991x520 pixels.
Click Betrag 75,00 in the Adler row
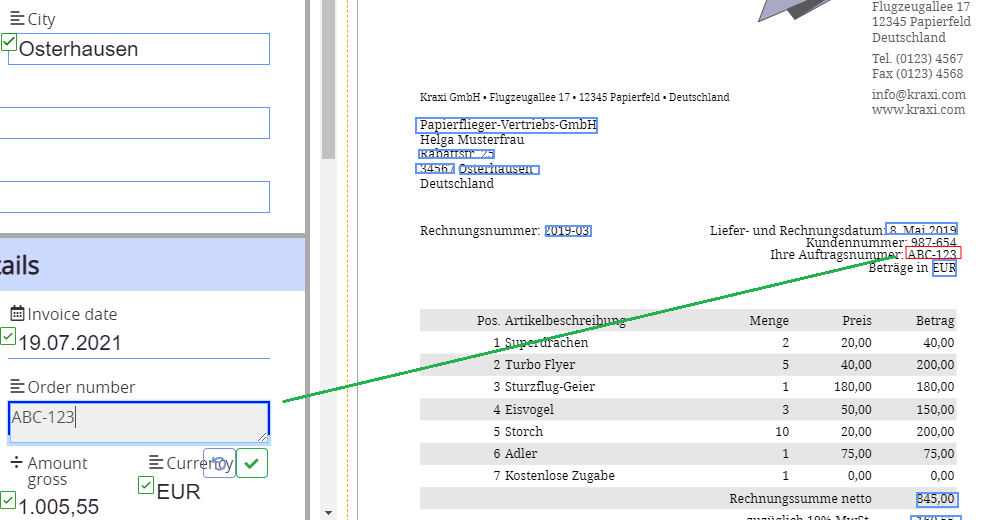pos(939,454)
